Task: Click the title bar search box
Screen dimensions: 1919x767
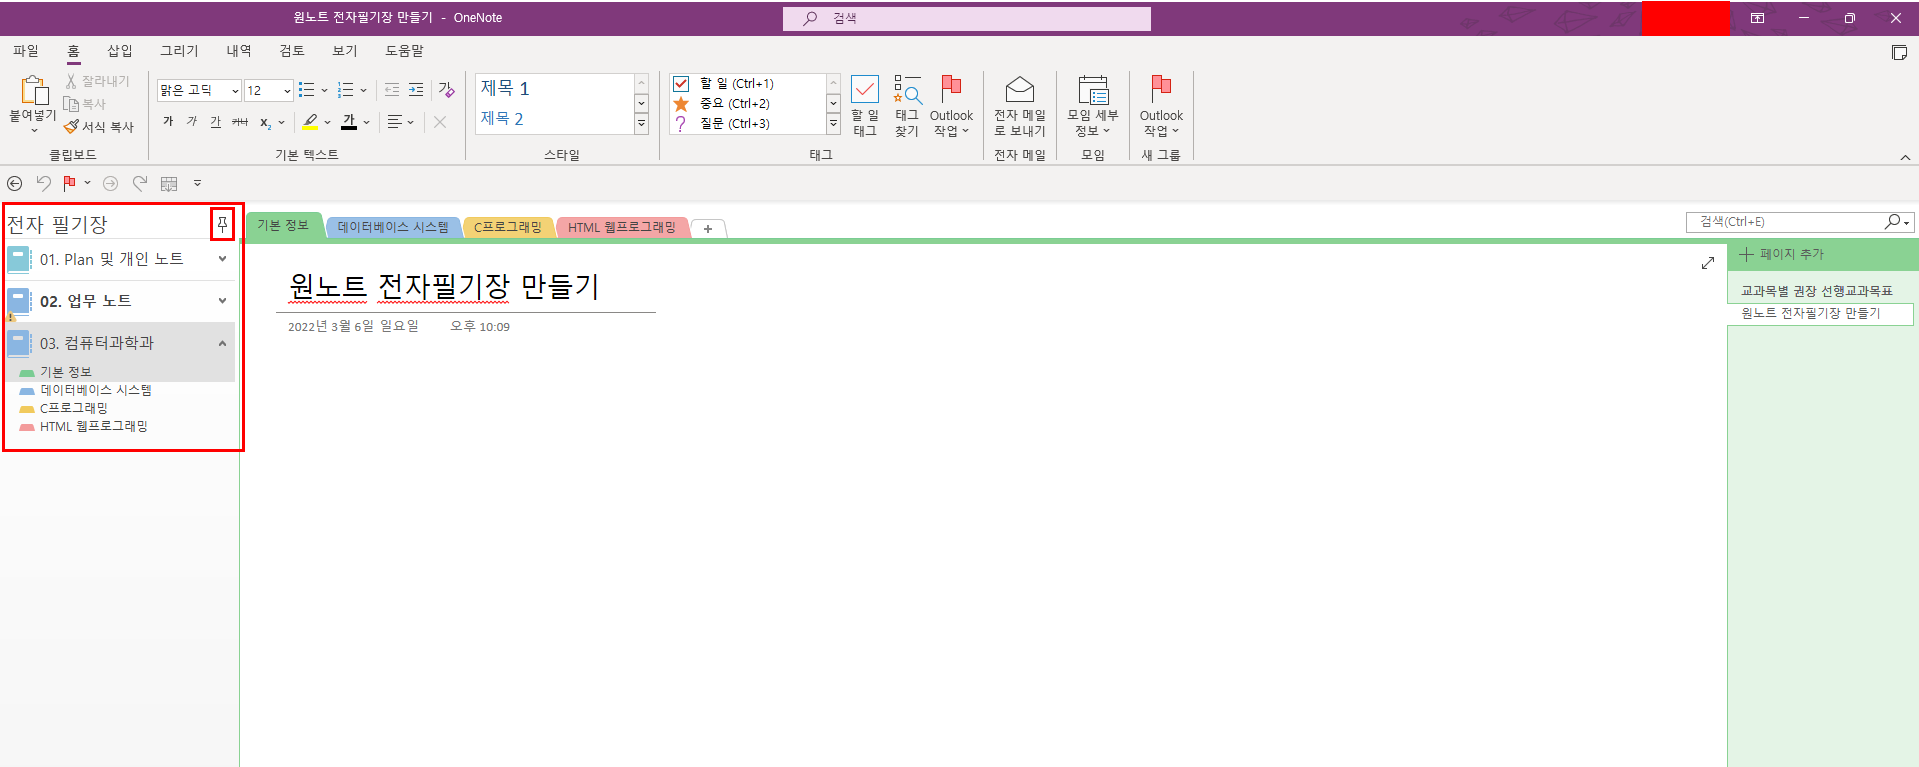Action: point(967,18)
